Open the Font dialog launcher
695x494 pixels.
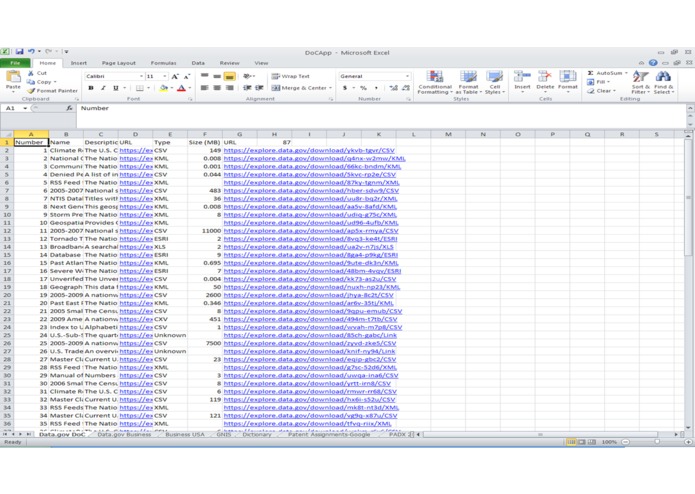pos(190,99)
